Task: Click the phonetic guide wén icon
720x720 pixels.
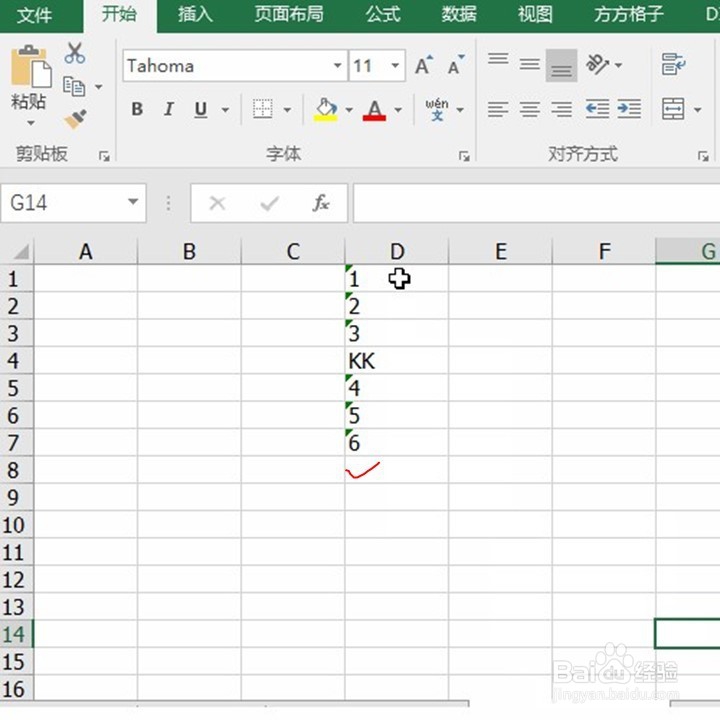Action: [437, 110]
